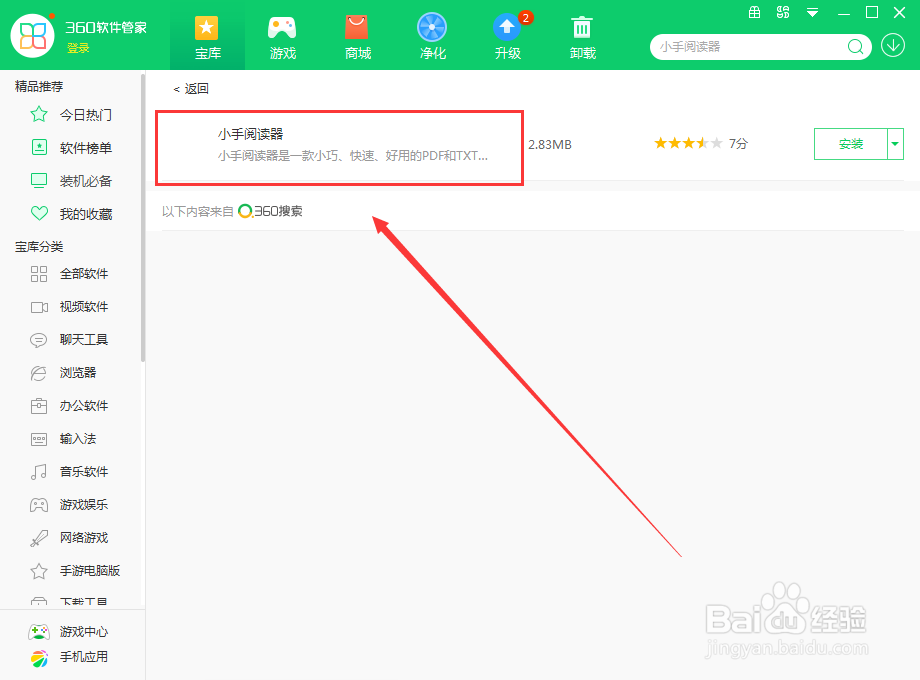This screenshot has width=920, height=680.
Task: Select 聊天工具 category
Action: pyautogui.click(x=84, y=339)
